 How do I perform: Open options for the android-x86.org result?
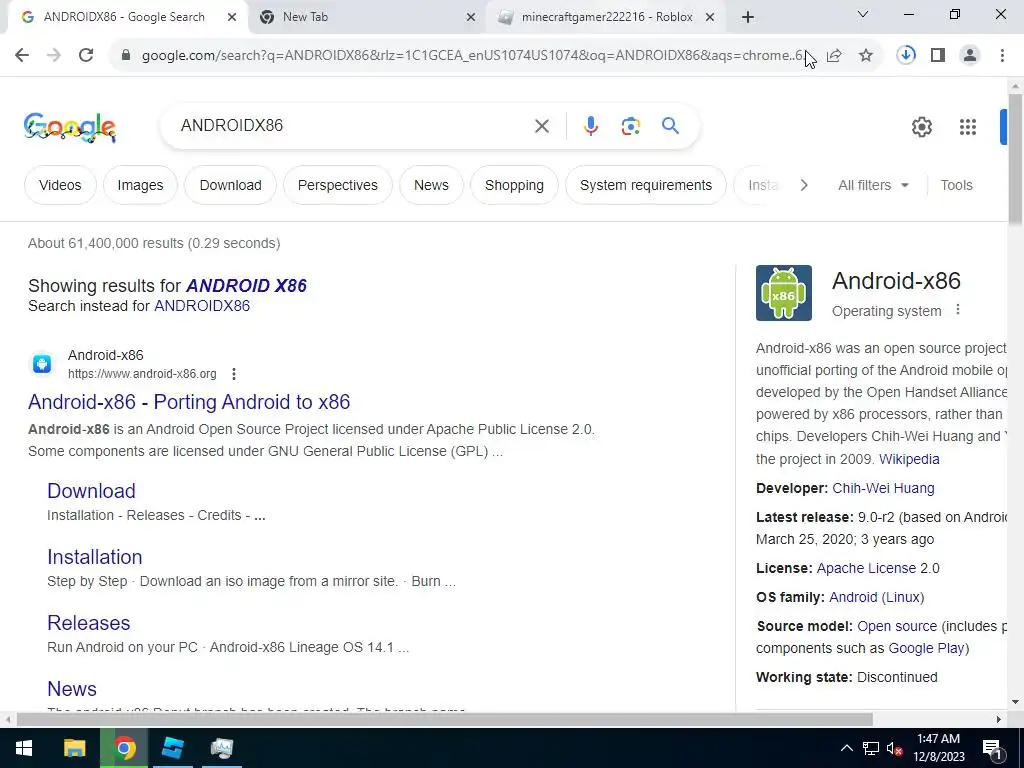(234, 374)
